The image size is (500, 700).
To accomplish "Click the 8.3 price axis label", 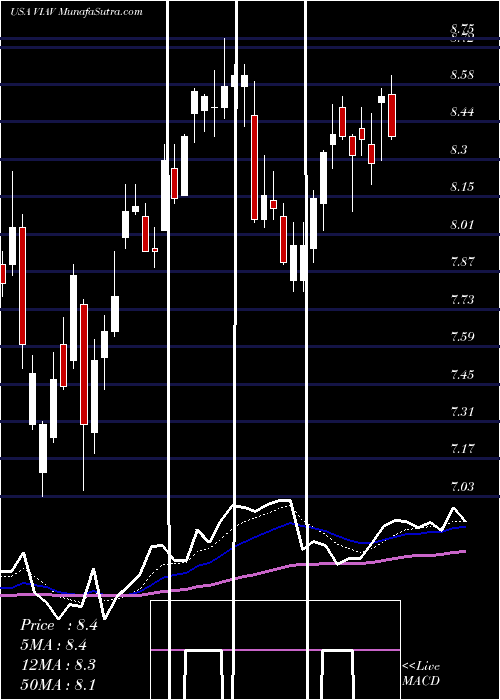I will click(x=459, y=149).
